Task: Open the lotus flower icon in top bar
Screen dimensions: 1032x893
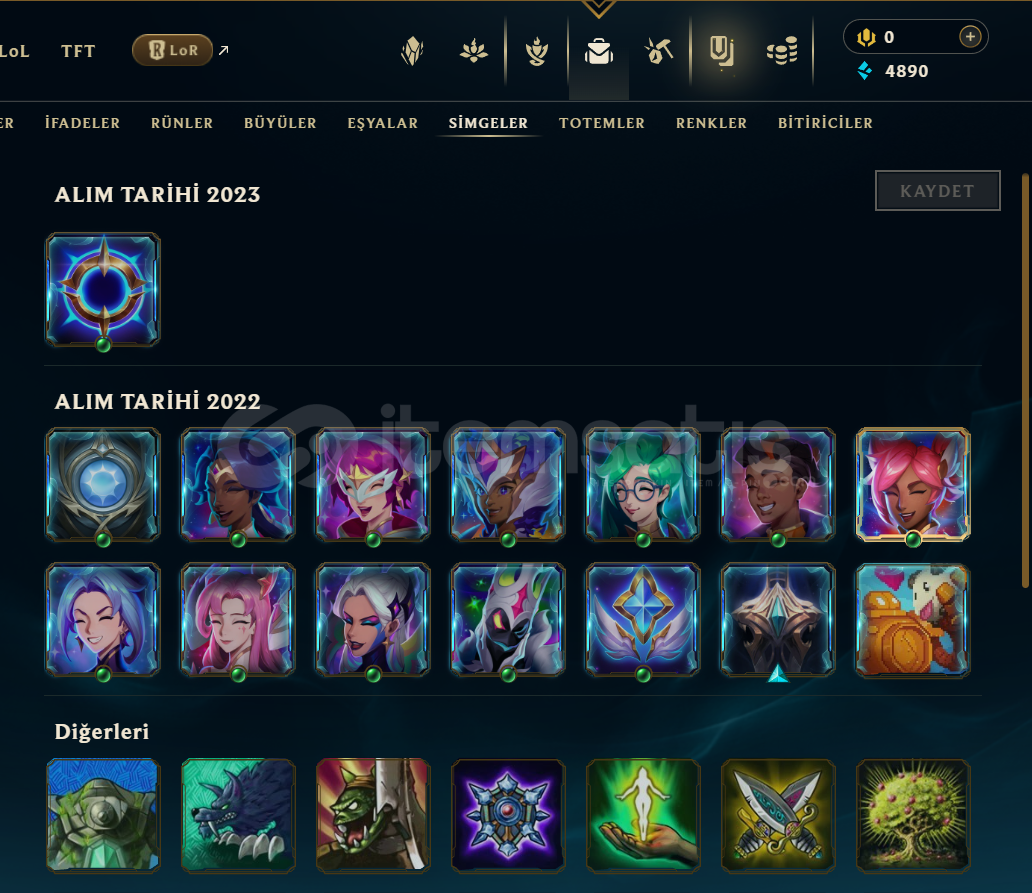Action: tap(474, 51)
